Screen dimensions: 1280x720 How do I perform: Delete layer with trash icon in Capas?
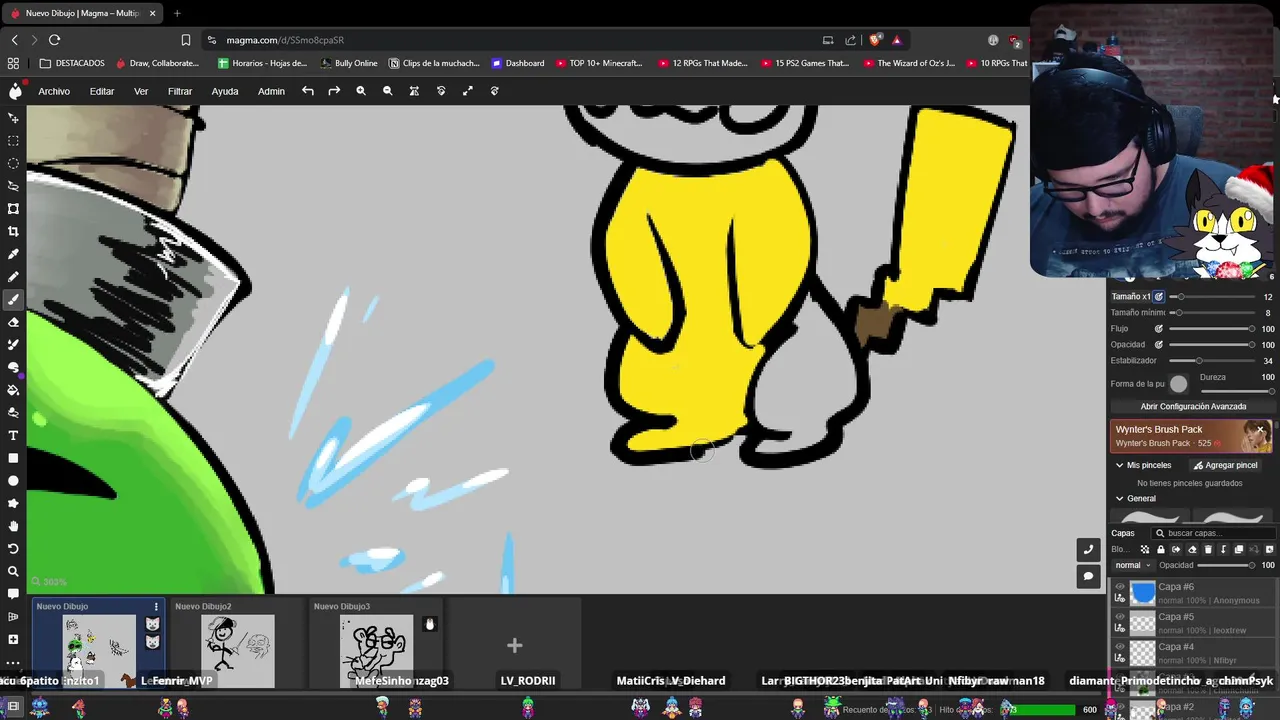[x=1208, y=549]
